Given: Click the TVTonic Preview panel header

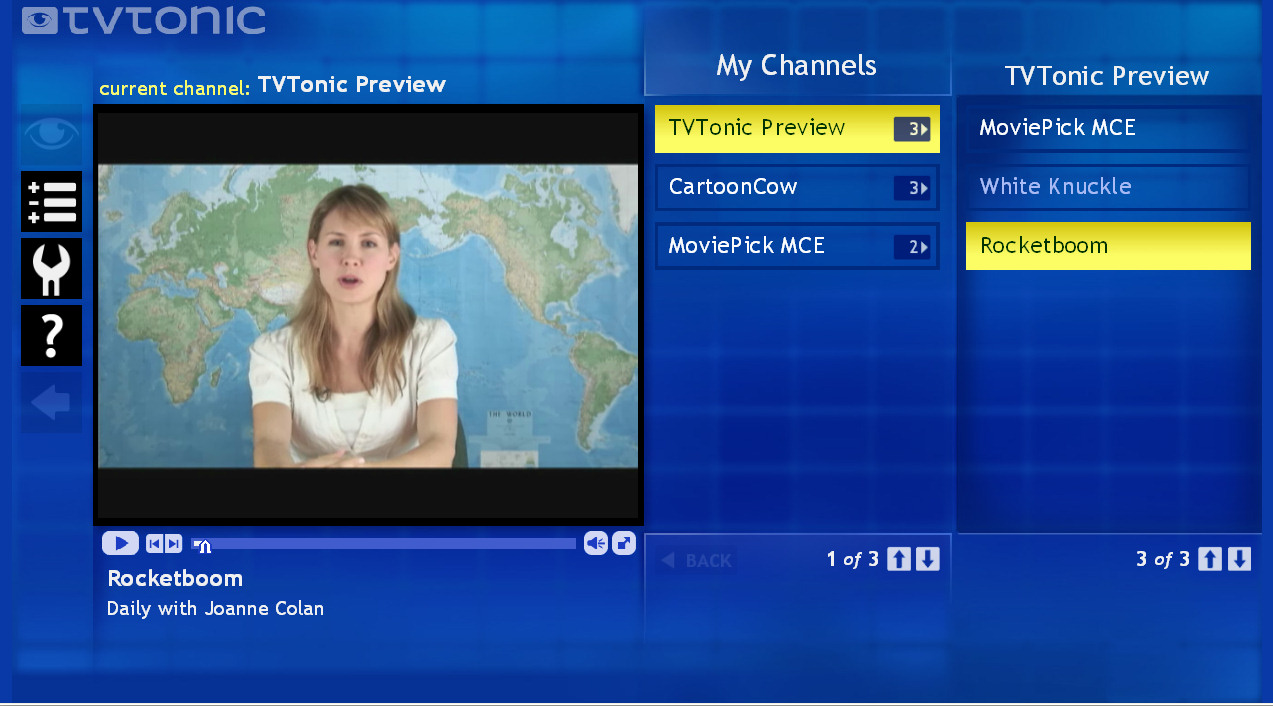Looking at the screenshot, I should point(1107,77).
